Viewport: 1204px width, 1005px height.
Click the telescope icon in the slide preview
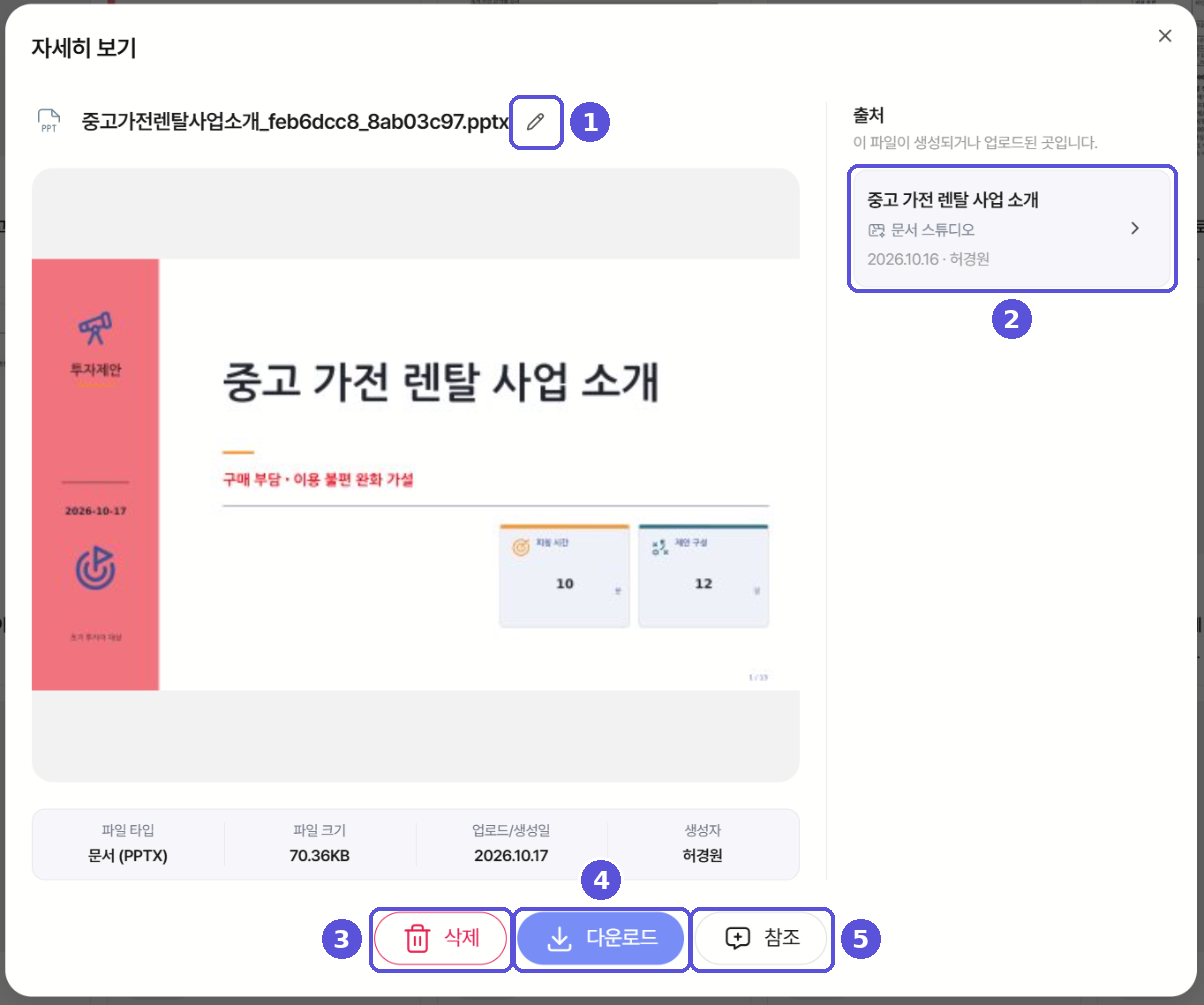point(95,327)
